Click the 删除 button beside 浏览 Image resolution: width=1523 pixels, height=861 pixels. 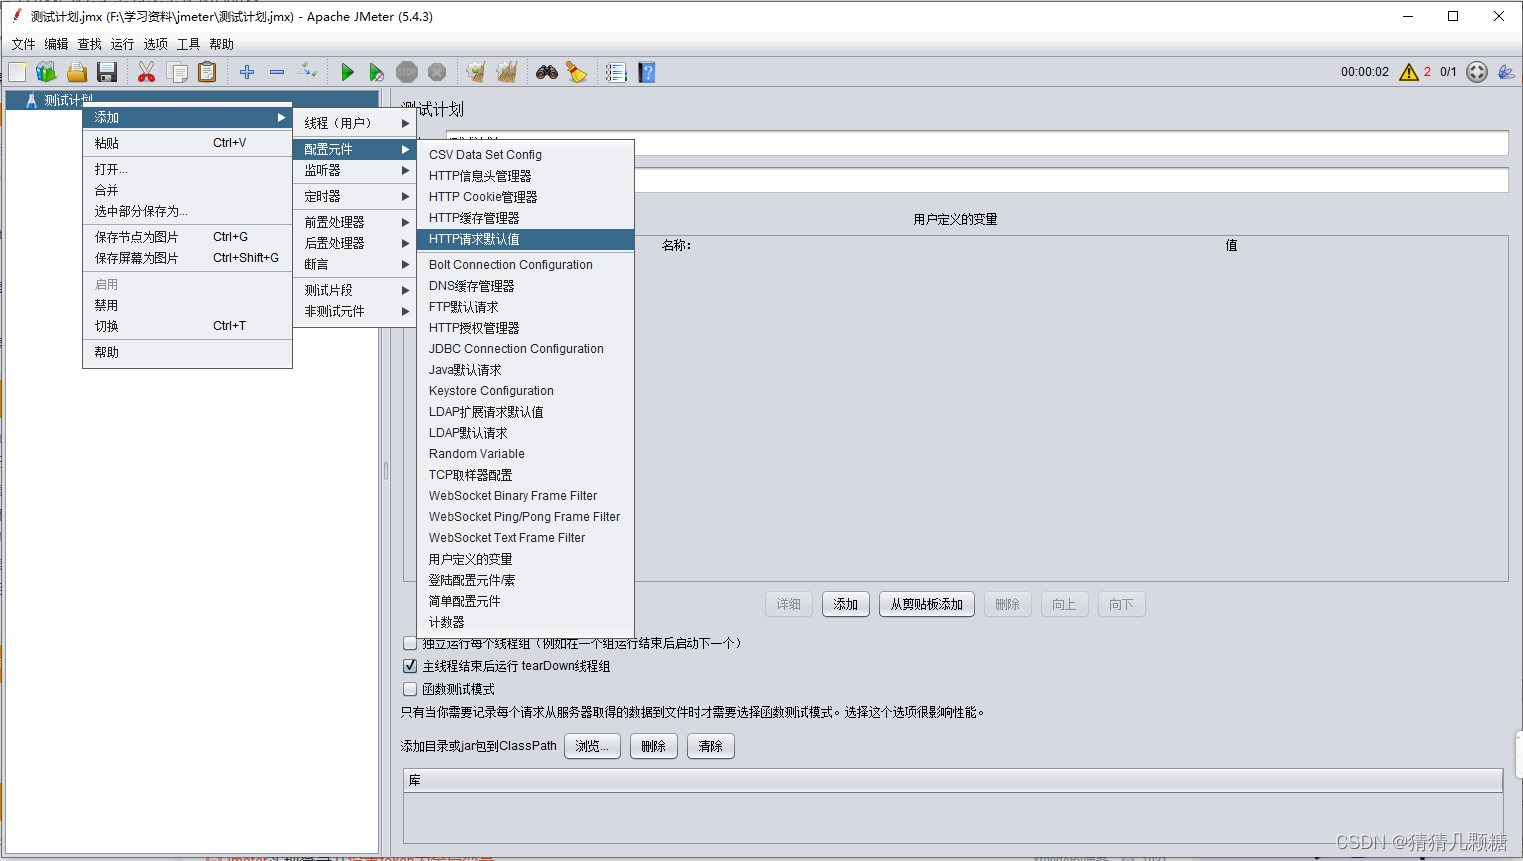pyautogui.click(x=654, y=746)
